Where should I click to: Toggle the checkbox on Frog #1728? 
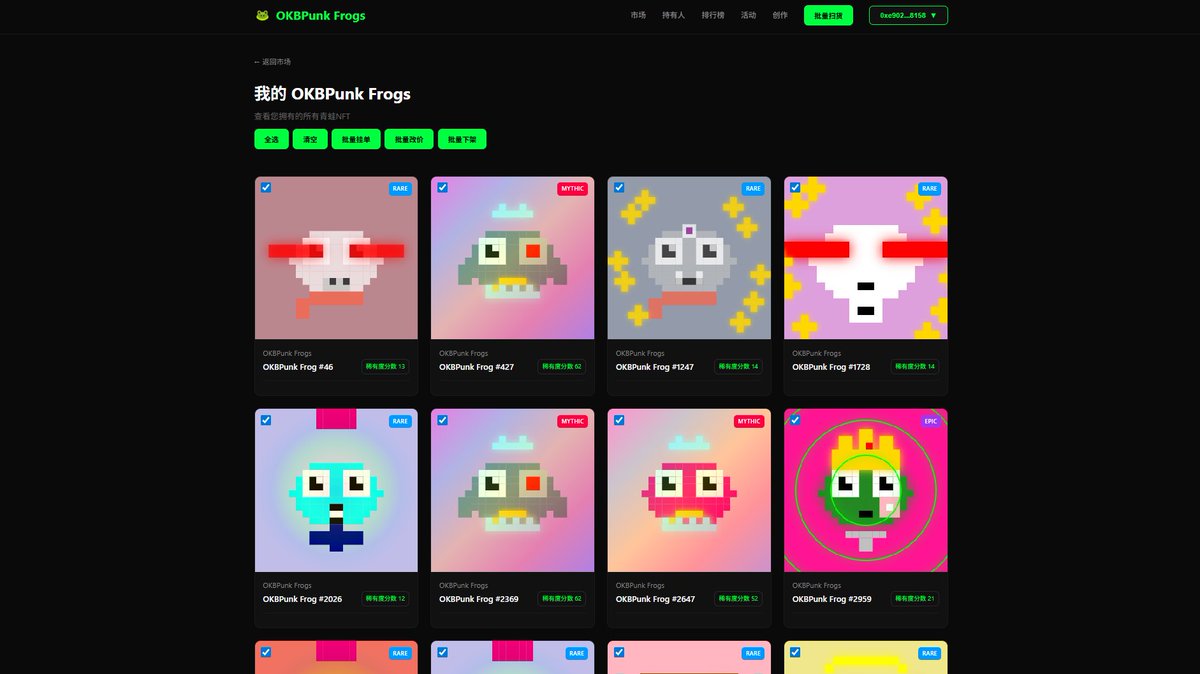pos(795,187)
